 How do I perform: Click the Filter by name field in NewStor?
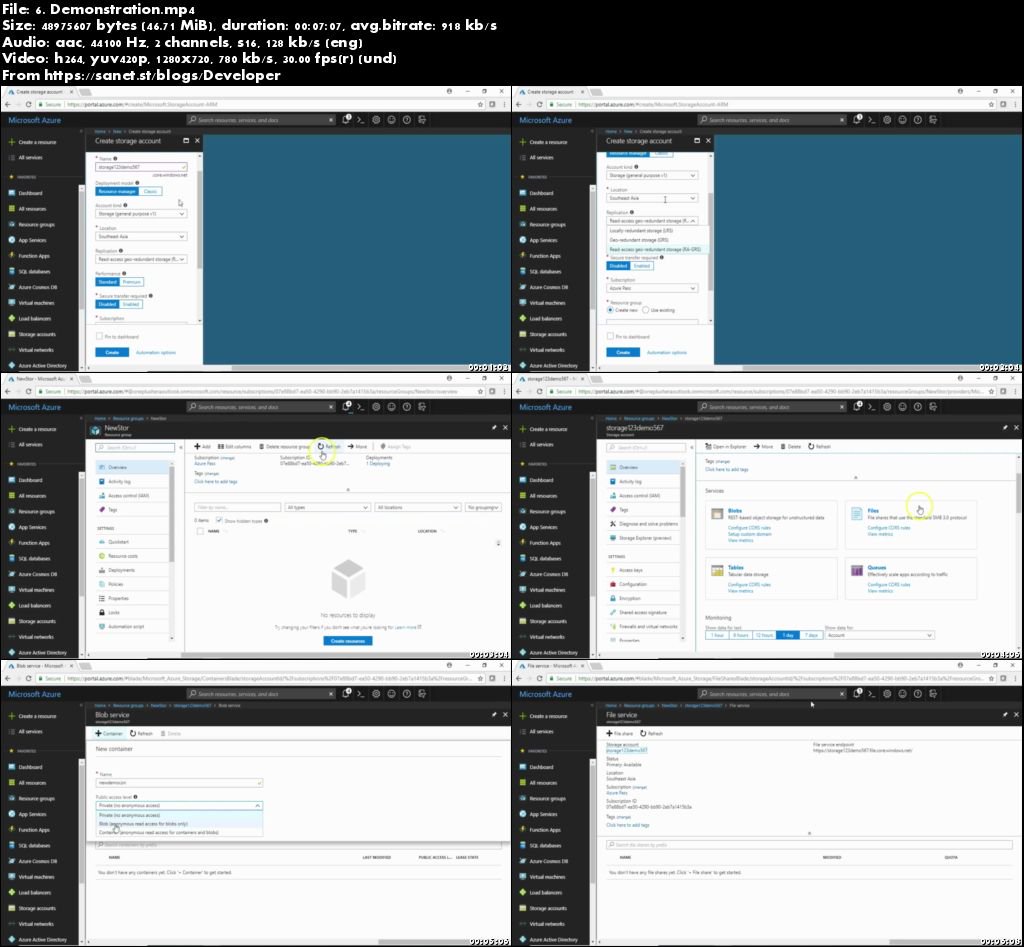click(238, 507)
